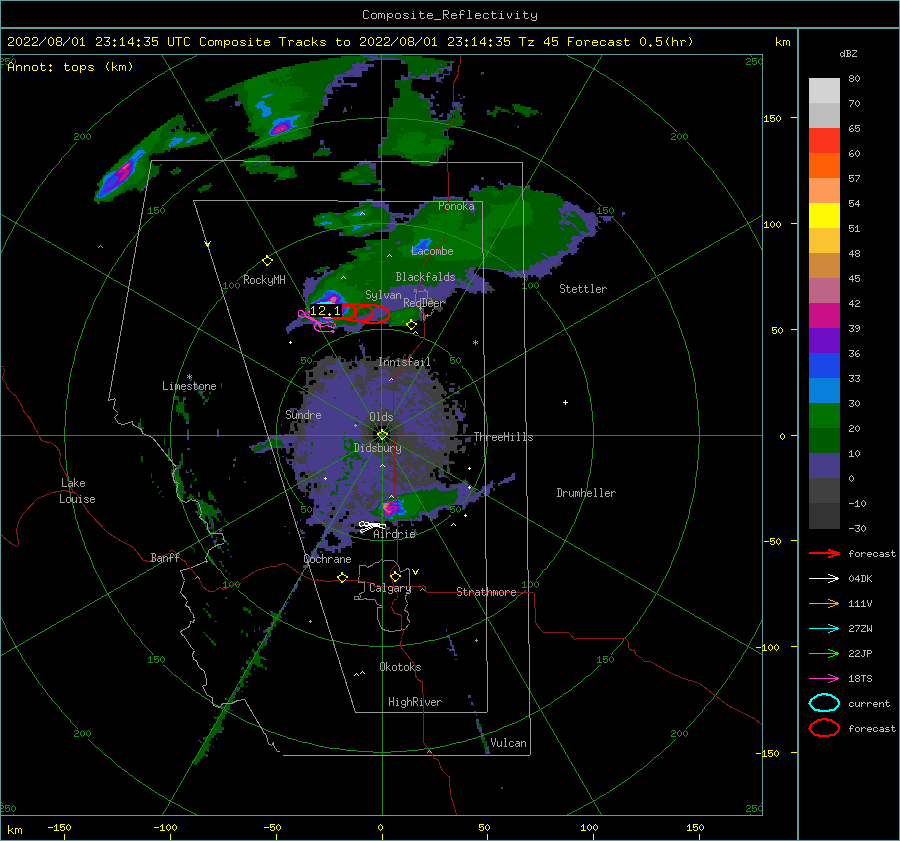
Task: Click the Blackfalds city label
Action: tap(425, 277)
